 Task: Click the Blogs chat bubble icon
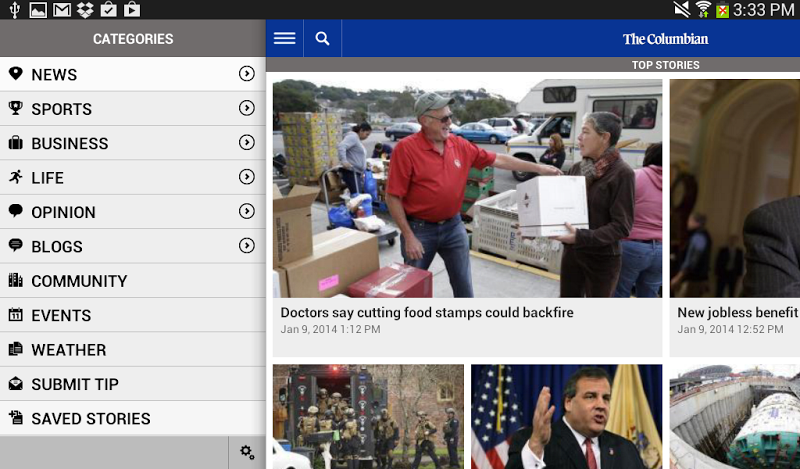(x=16, y=245)
